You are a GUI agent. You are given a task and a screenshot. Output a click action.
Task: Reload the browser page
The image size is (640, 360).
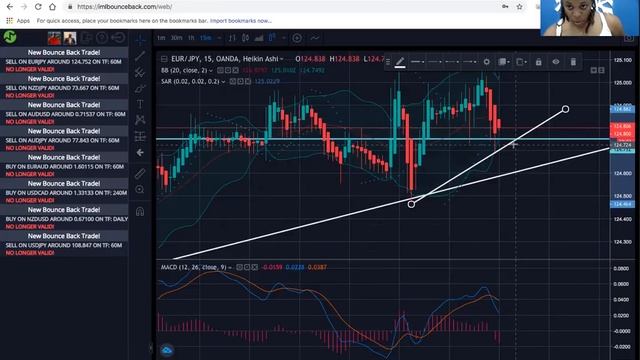(38, 7)
